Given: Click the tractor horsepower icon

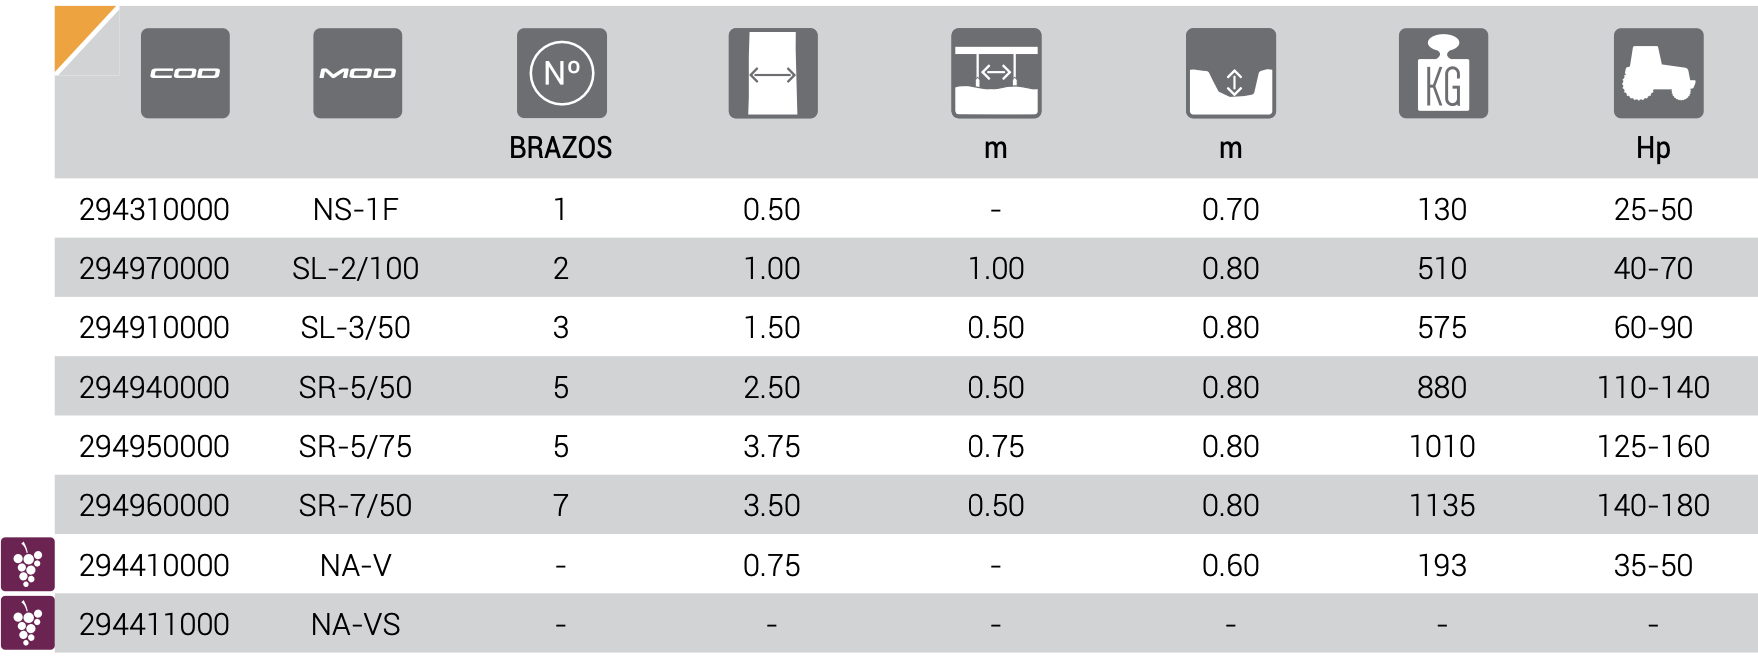Looking at the screenshot, I should pyautogui.click(x=1658, y=73).
